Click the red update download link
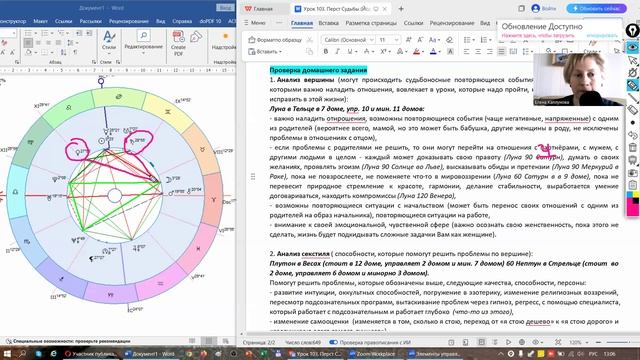 click(538, 36)
